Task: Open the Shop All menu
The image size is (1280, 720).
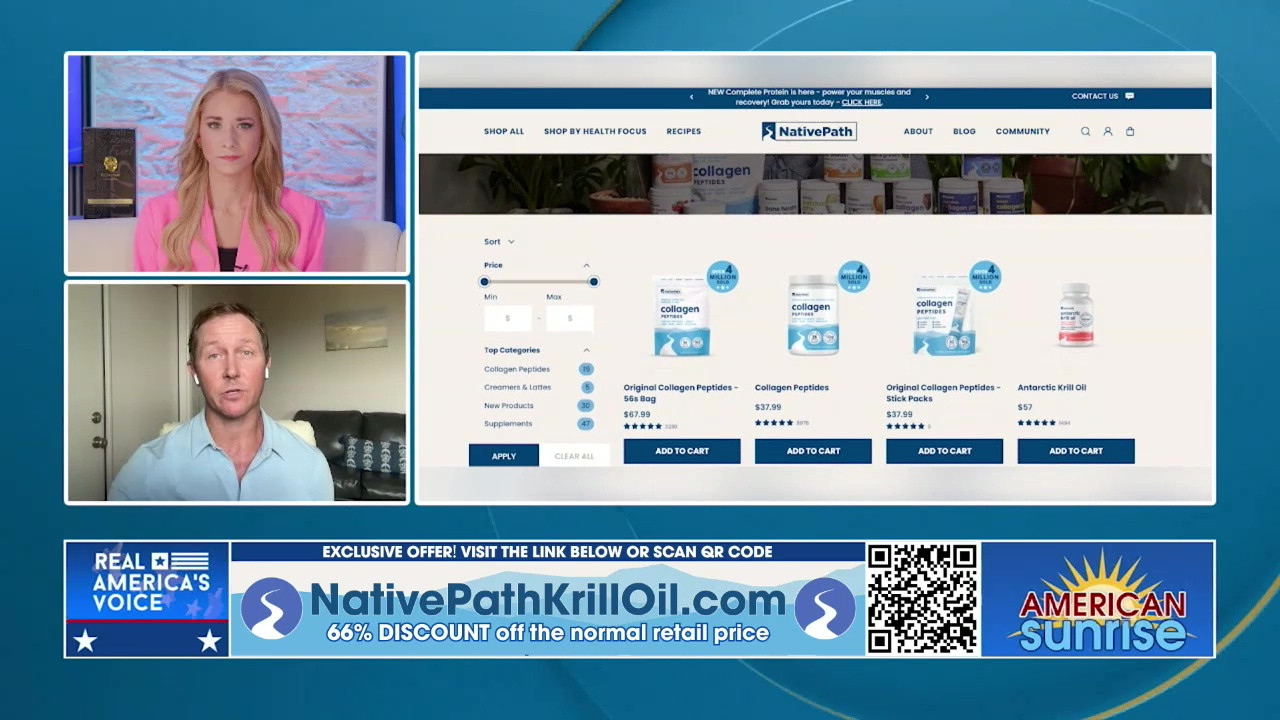Action: click(x=504, y=131)
